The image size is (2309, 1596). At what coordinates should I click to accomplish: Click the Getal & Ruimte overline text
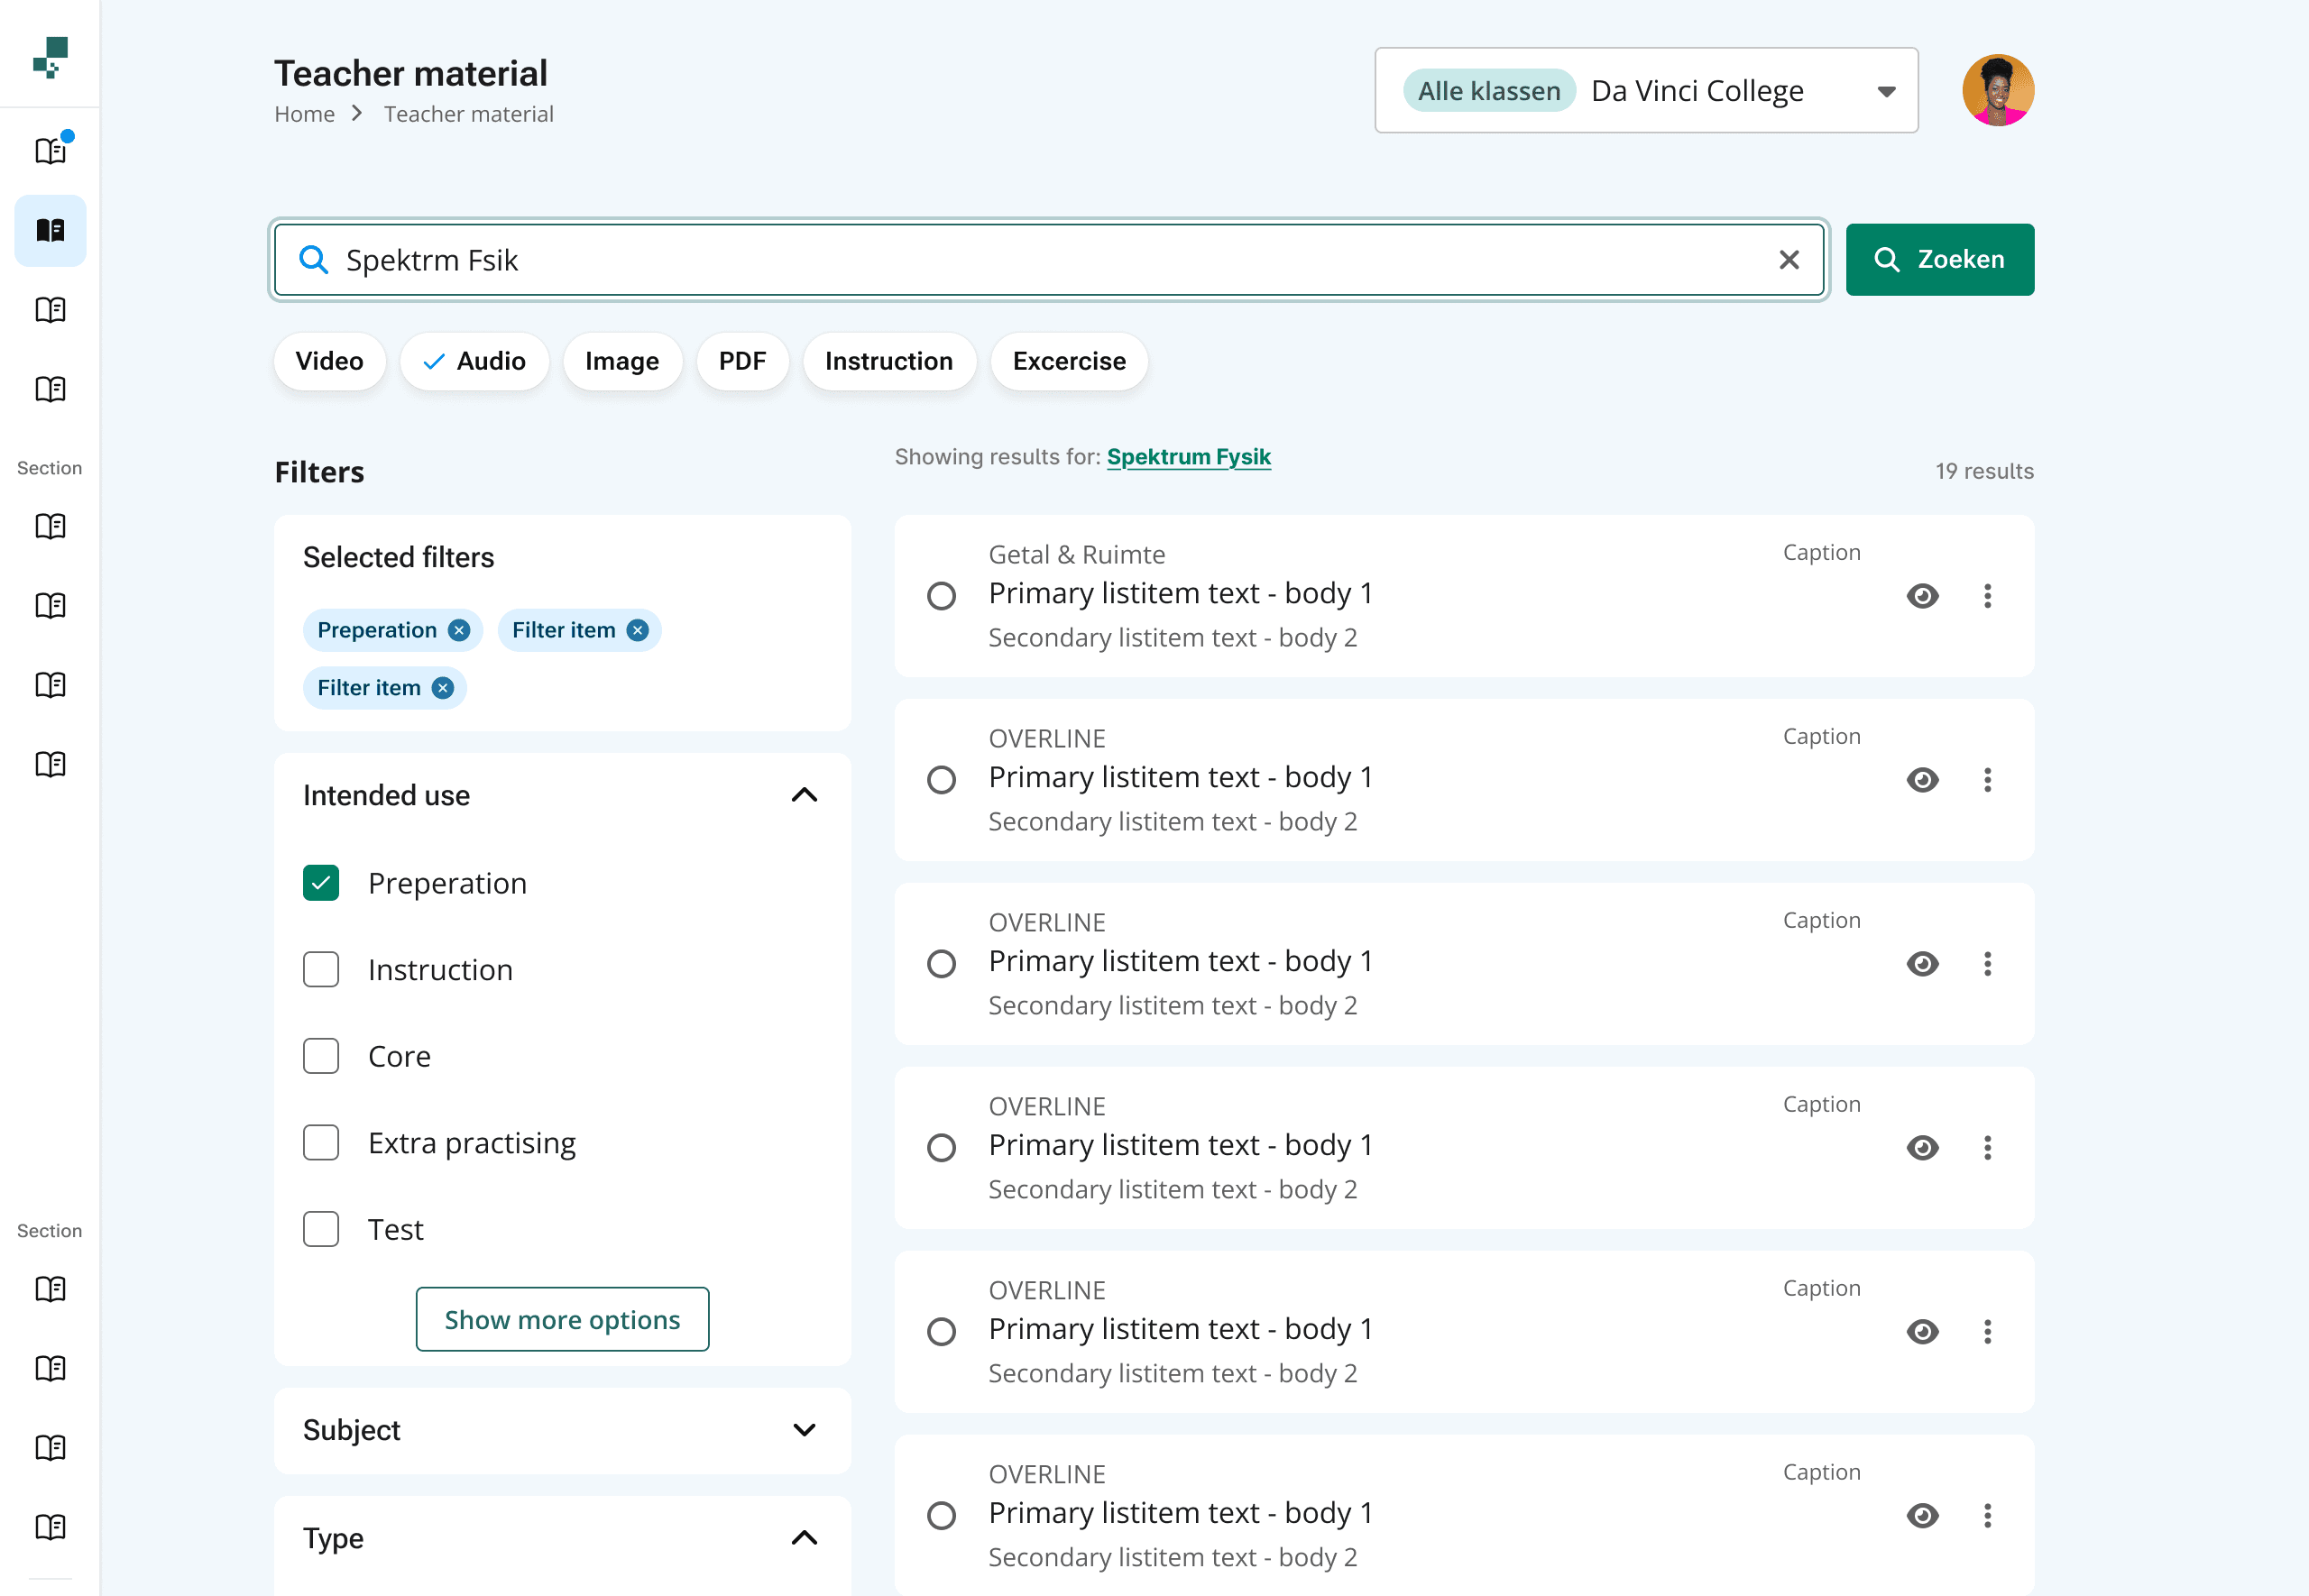tap(1076, 555)
